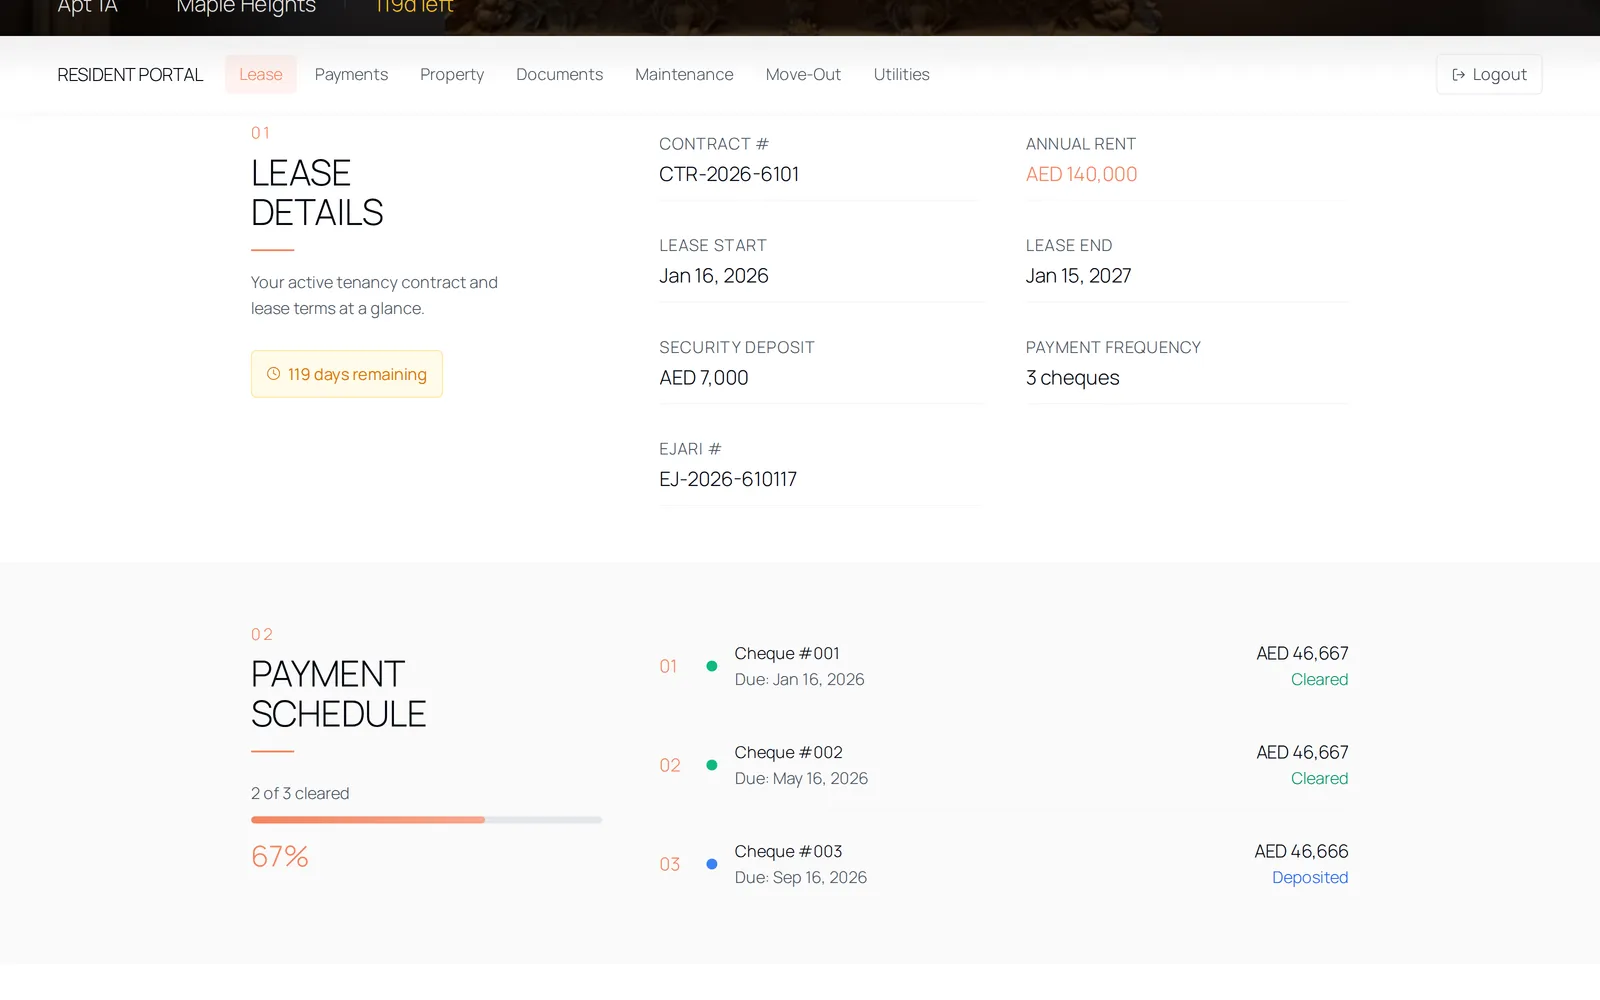Screen dimensions: 1600x1000
Task: Click lease start Jan 16, 2026
Action: pos(714,276)
